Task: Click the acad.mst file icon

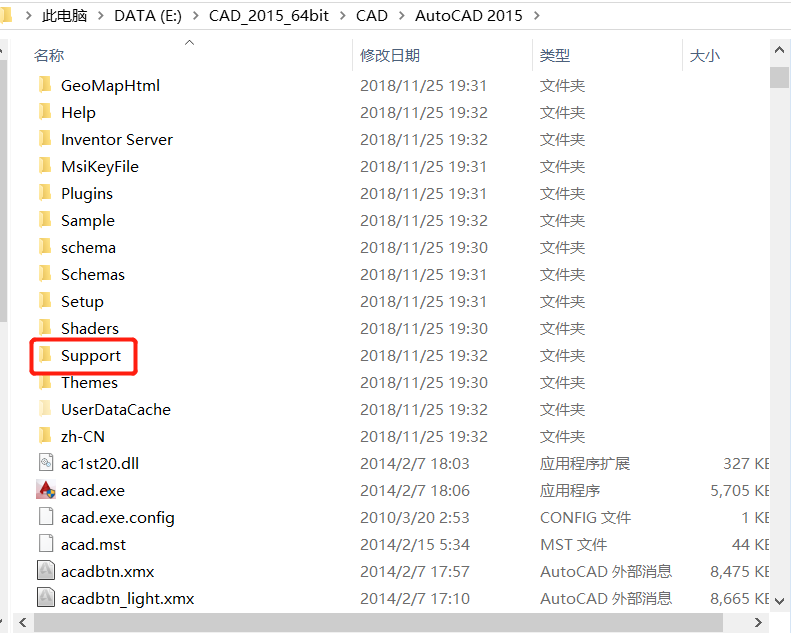Action: pos(46,544)
